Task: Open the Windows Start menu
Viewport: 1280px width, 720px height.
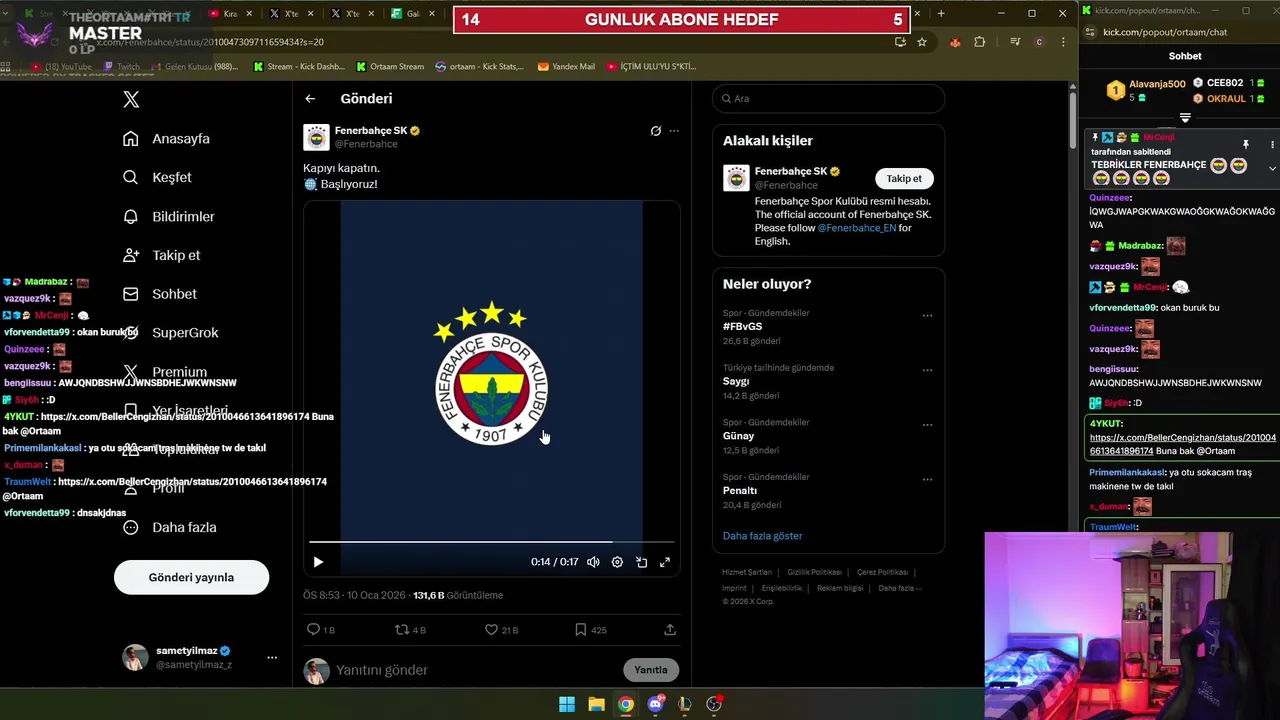Action: 567,704
